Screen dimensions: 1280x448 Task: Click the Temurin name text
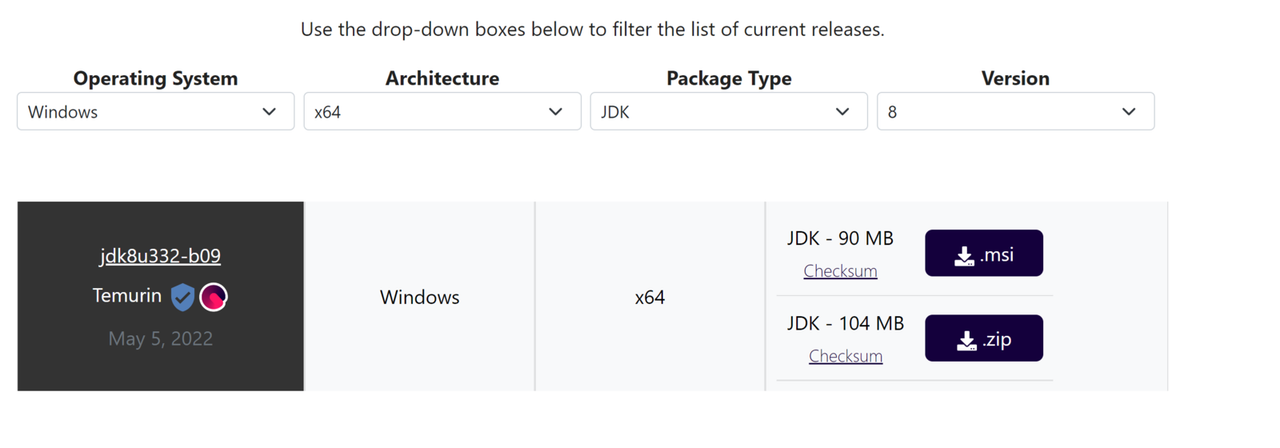coord(127,296)
